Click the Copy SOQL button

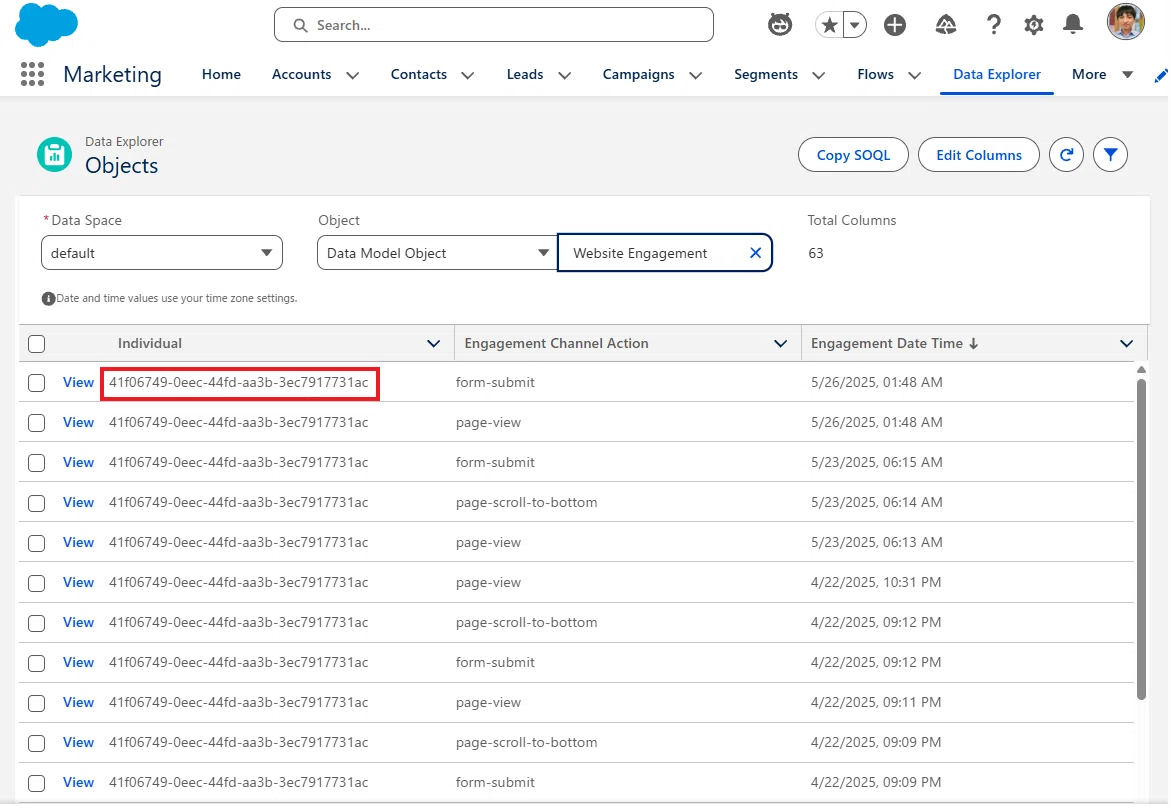854,155
